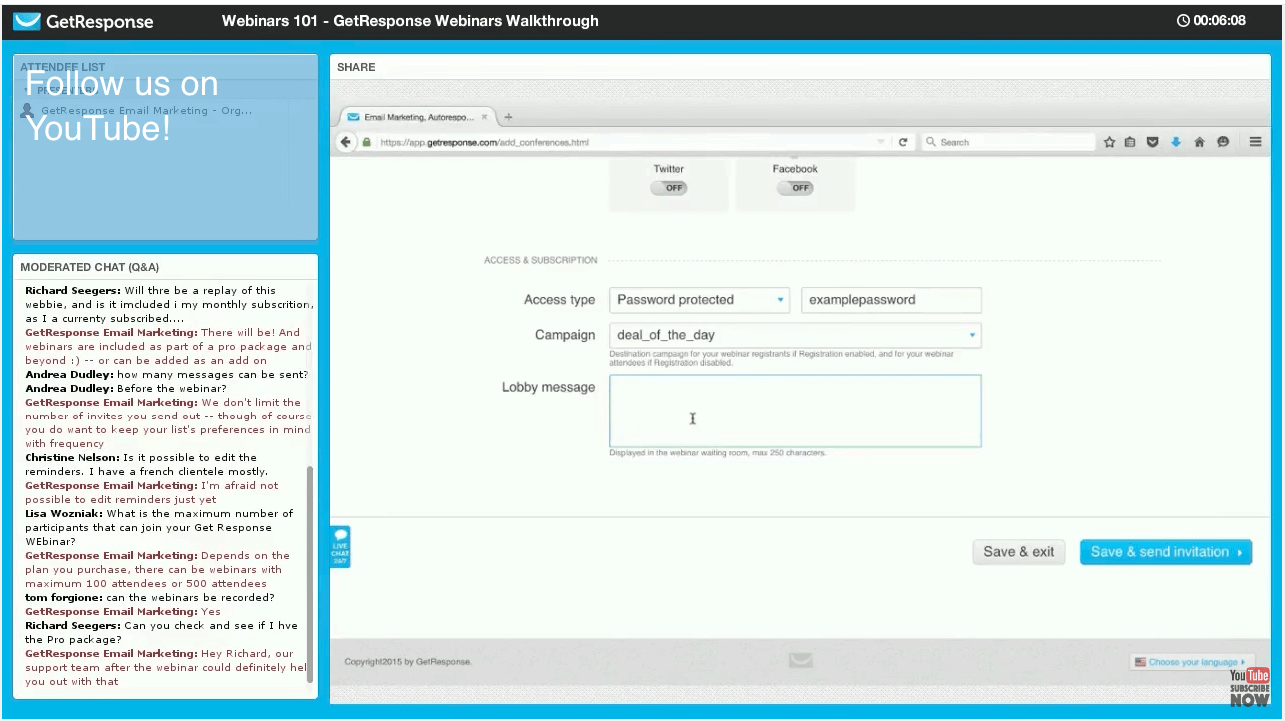Open the Campaign dropdown showing deal_of_the_day

pyautogui.click(x=795, y=335)
